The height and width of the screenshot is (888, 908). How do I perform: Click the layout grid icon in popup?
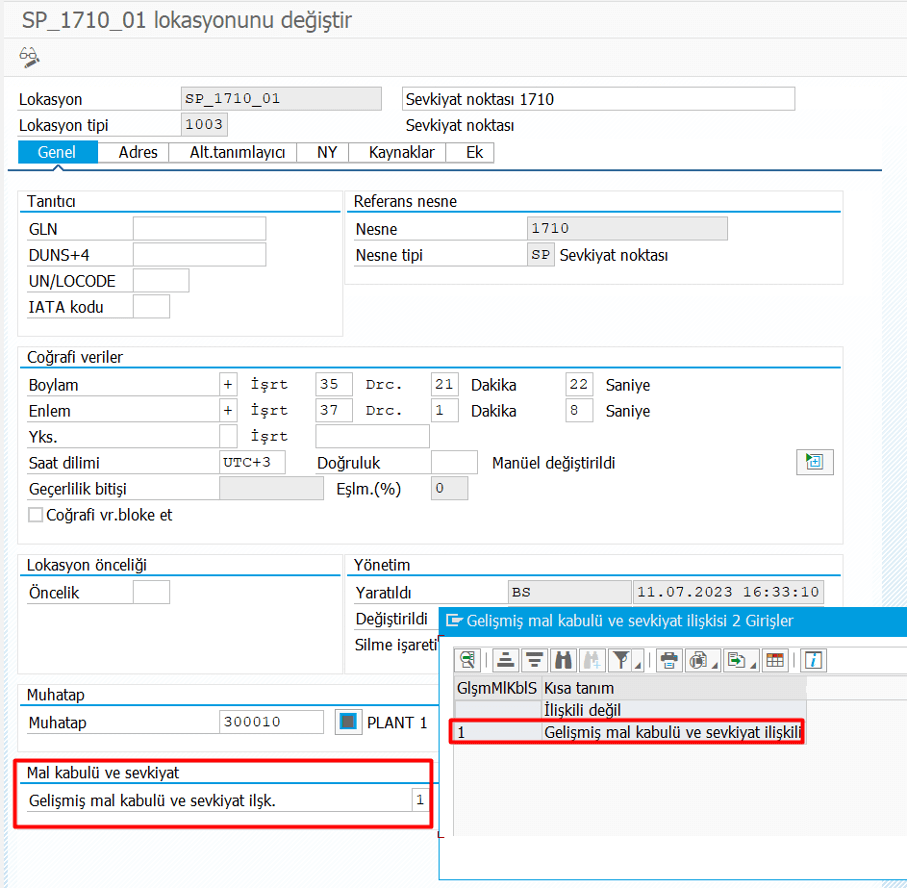[x=775, y=660]
